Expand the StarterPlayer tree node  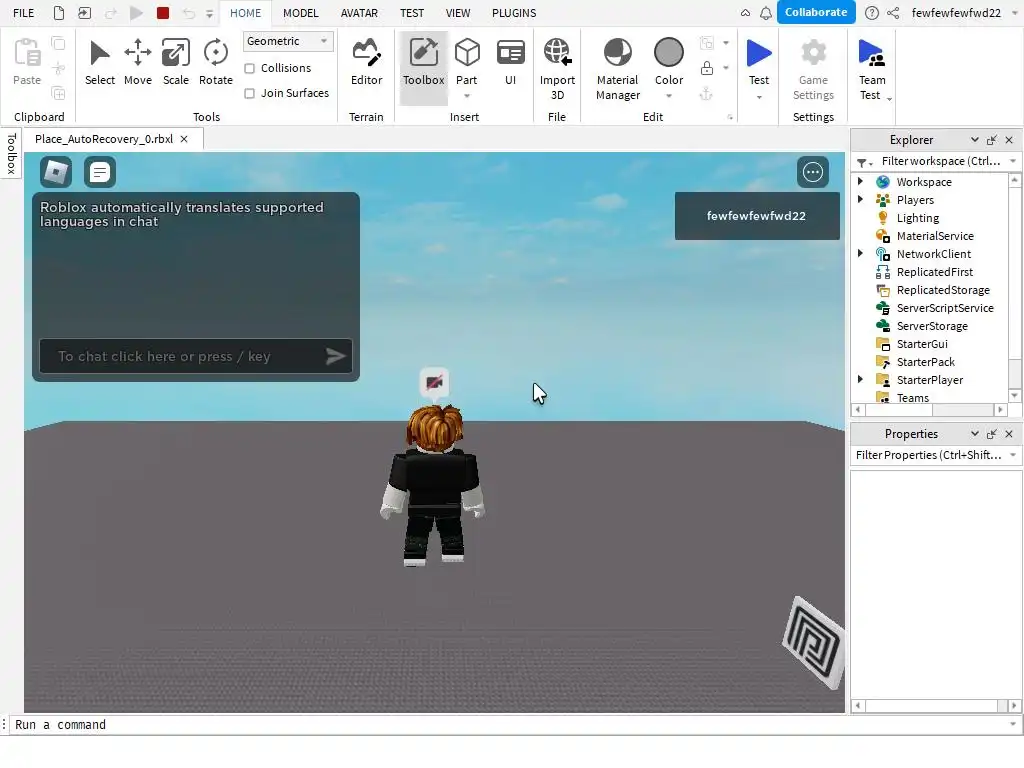[860, 379]
